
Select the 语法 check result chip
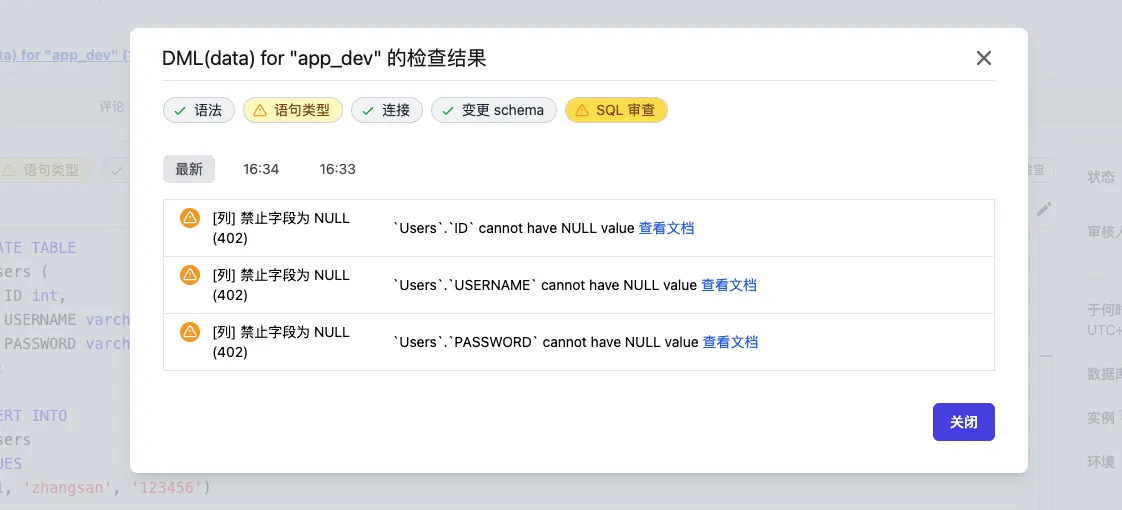click(199, 110)
